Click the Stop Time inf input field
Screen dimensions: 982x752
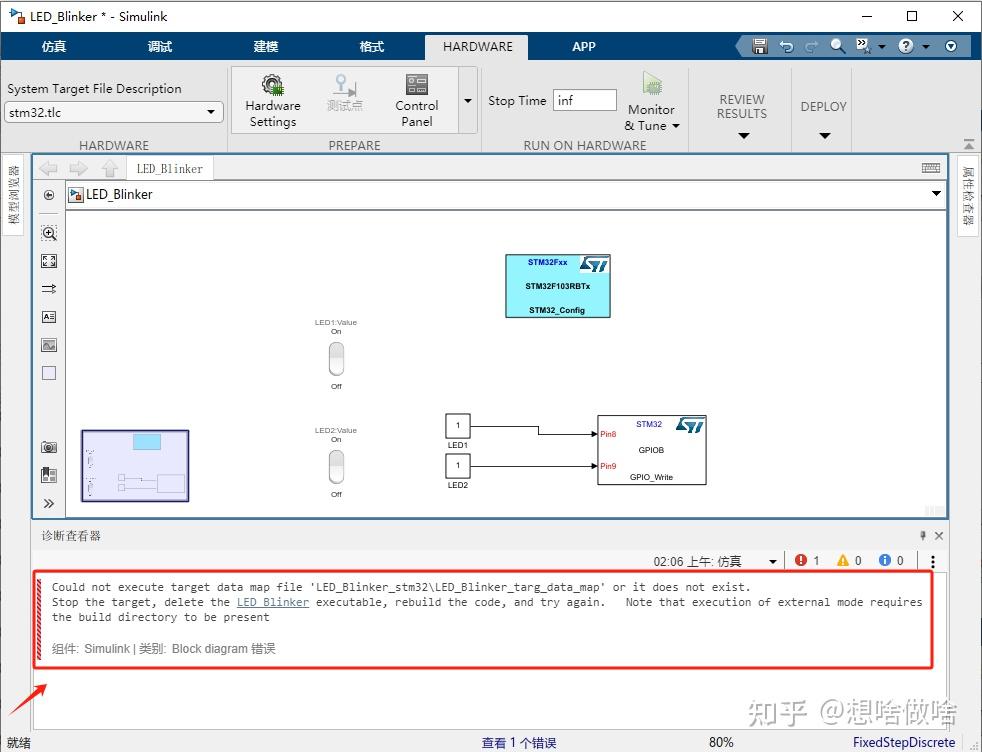pos(584,100)
